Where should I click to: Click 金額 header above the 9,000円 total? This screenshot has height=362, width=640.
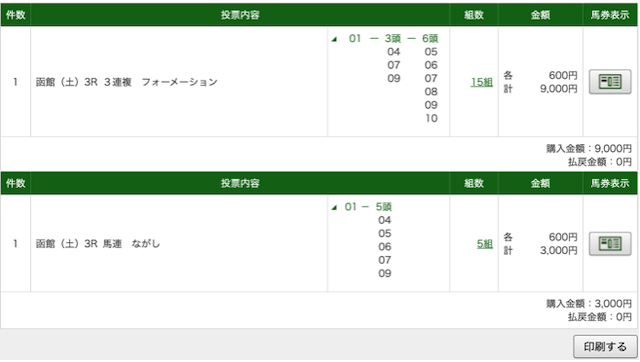pyautogui.click(x=540, y=15)
